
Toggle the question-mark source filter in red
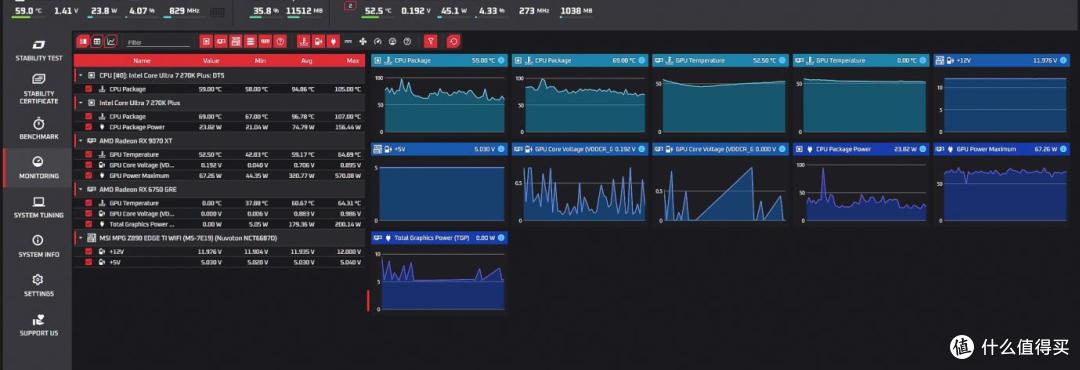point(280,41)
